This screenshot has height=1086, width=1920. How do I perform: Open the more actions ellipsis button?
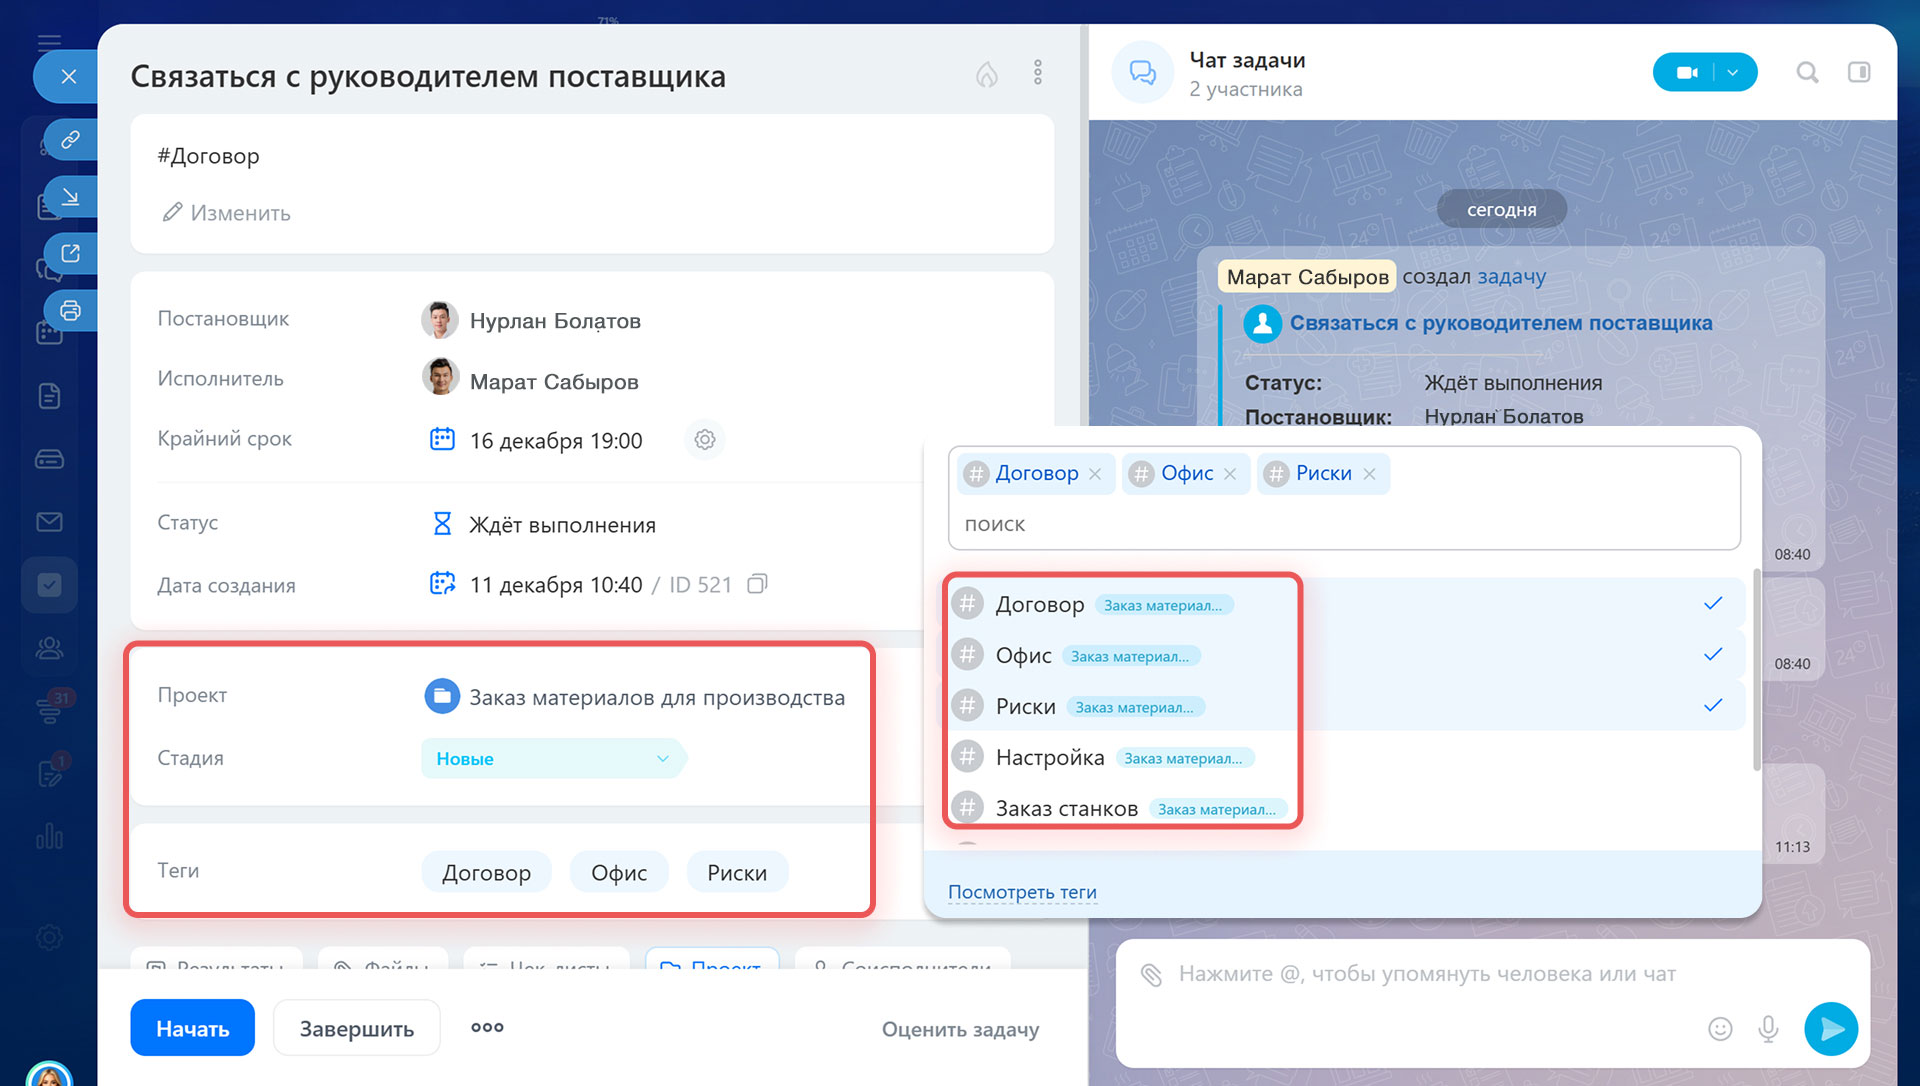pyautogui.click(x=487, y=1028)
